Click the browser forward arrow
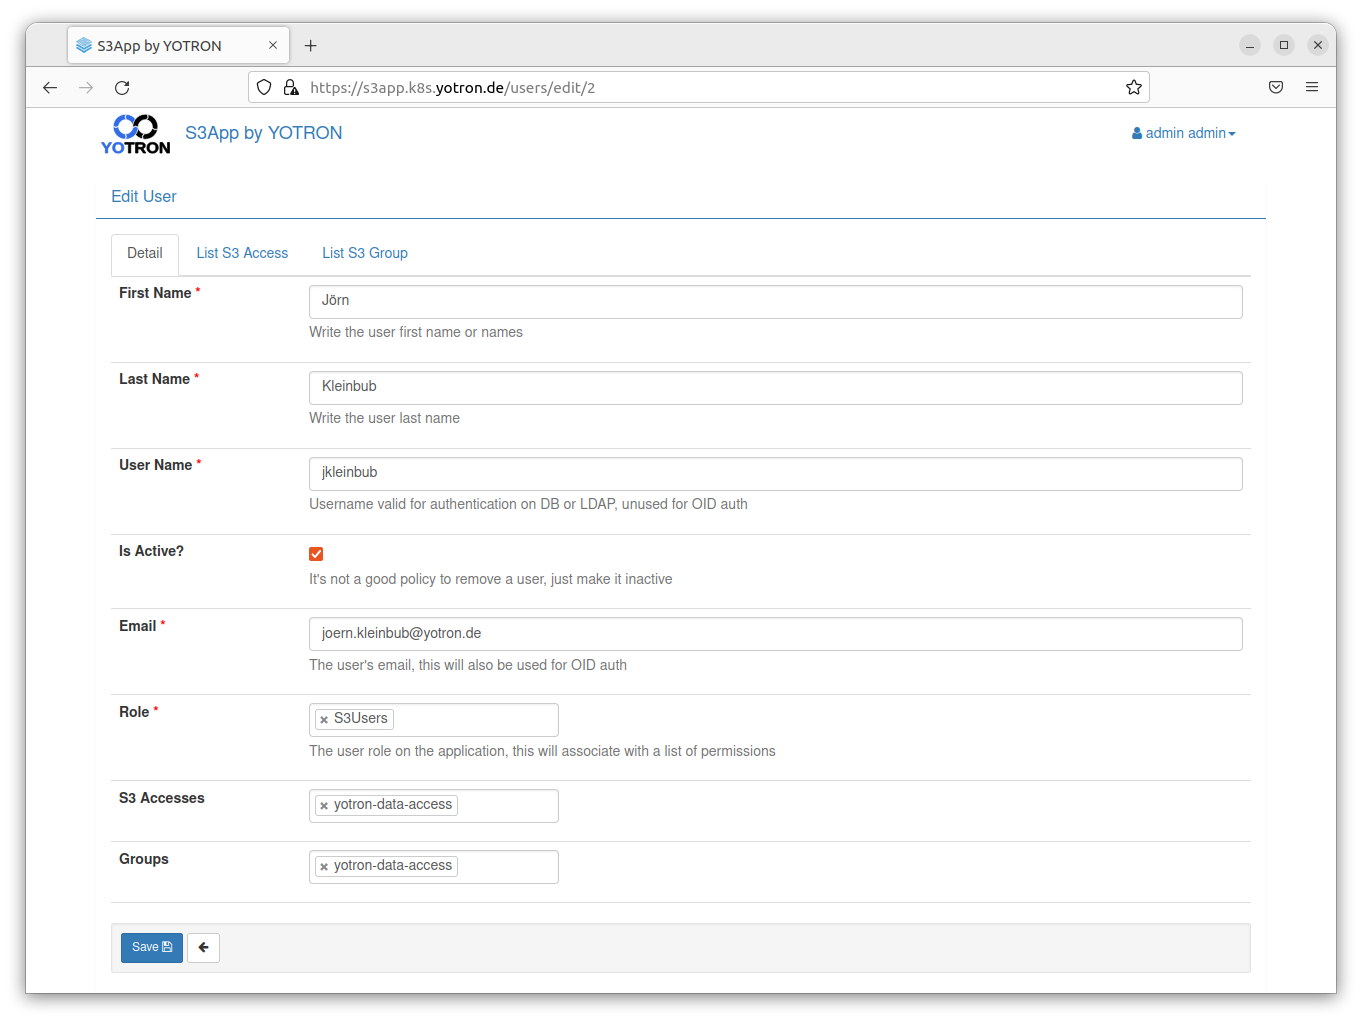Viewport: 1362px width, 1022px height. [x=86, y=88]
